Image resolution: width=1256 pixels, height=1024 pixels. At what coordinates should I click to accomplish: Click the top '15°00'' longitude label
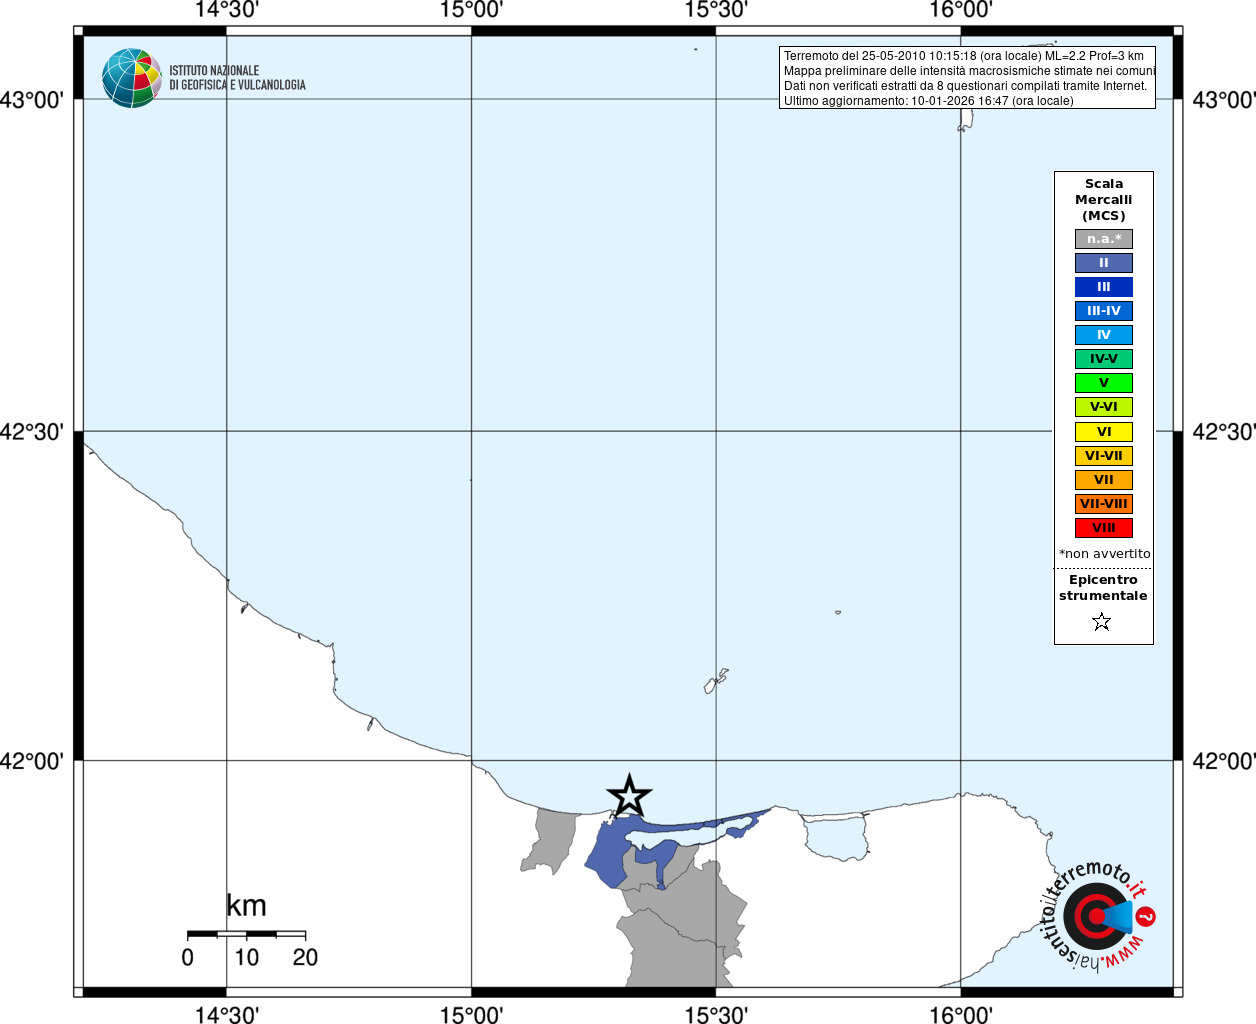click(471, 11)
